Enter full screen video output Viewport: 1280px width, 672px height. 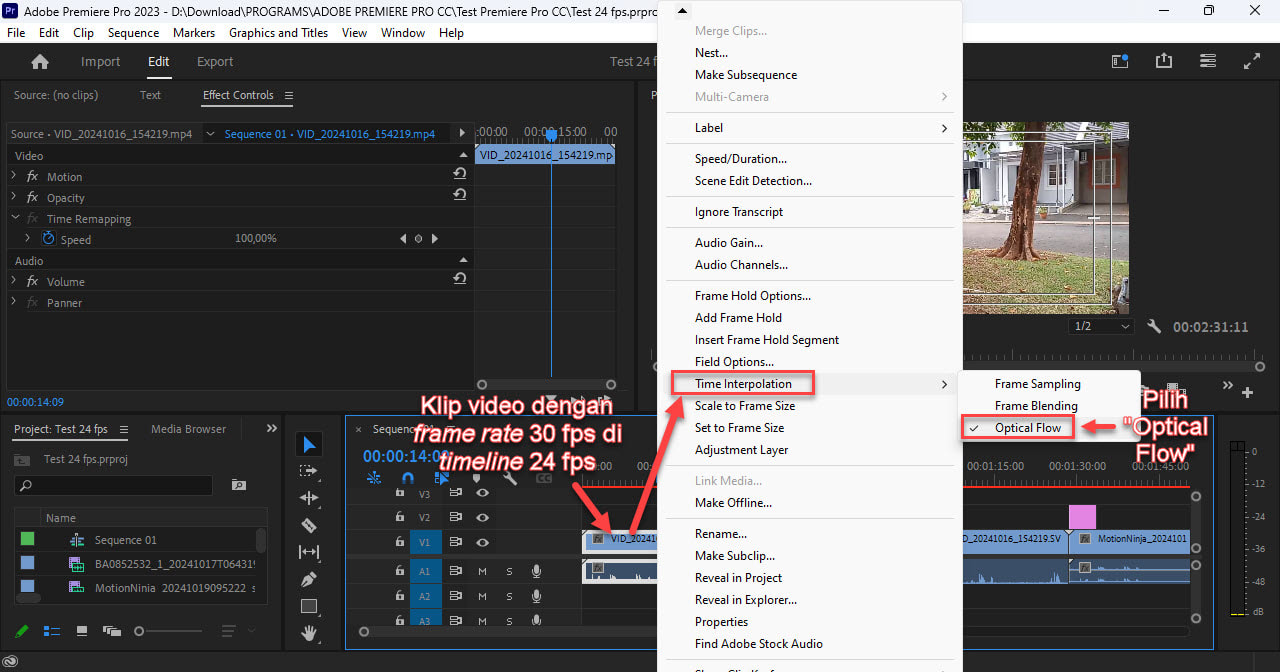point(1252,62)
